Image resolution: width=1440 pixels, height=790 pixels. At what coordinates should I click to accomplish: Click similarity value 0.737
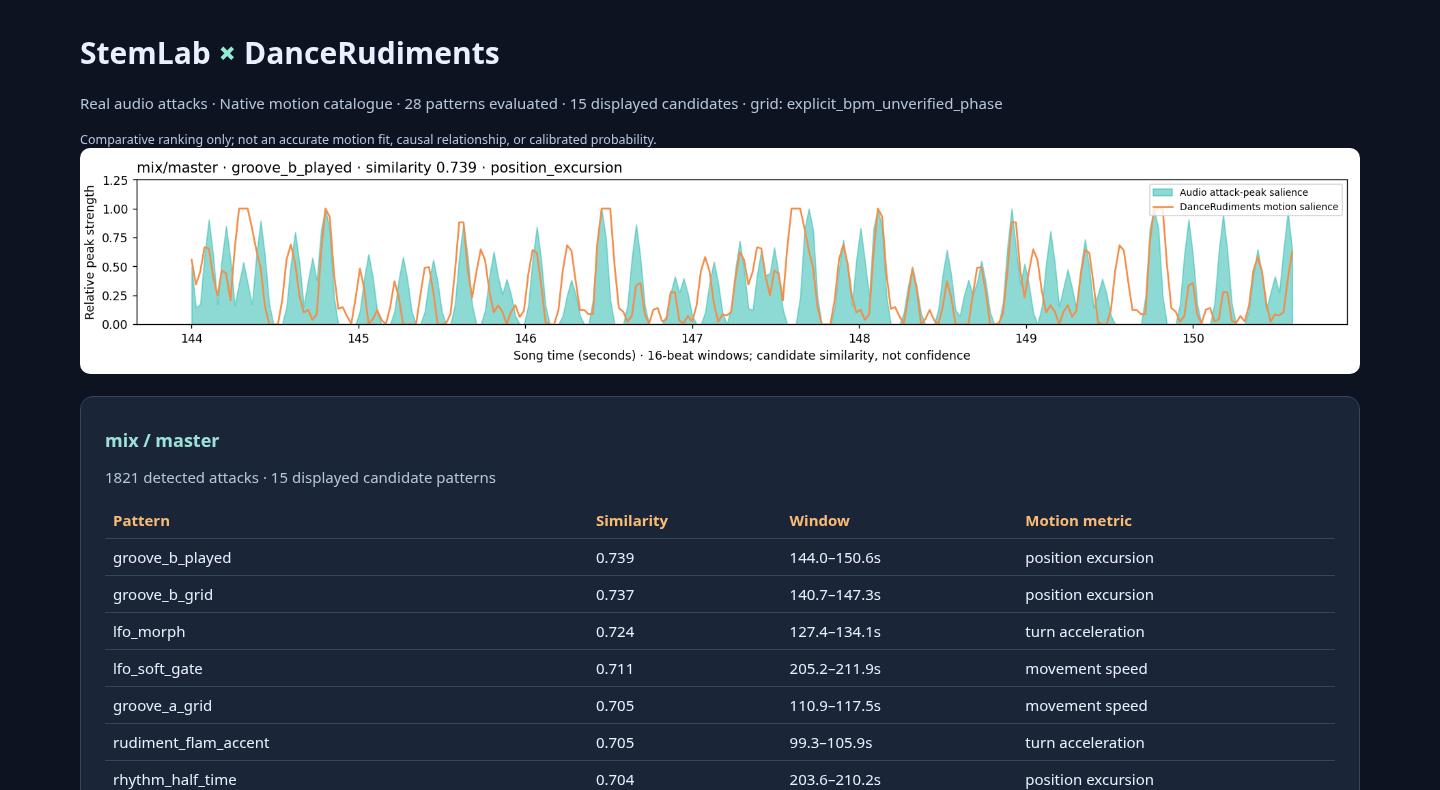(615, 595)
